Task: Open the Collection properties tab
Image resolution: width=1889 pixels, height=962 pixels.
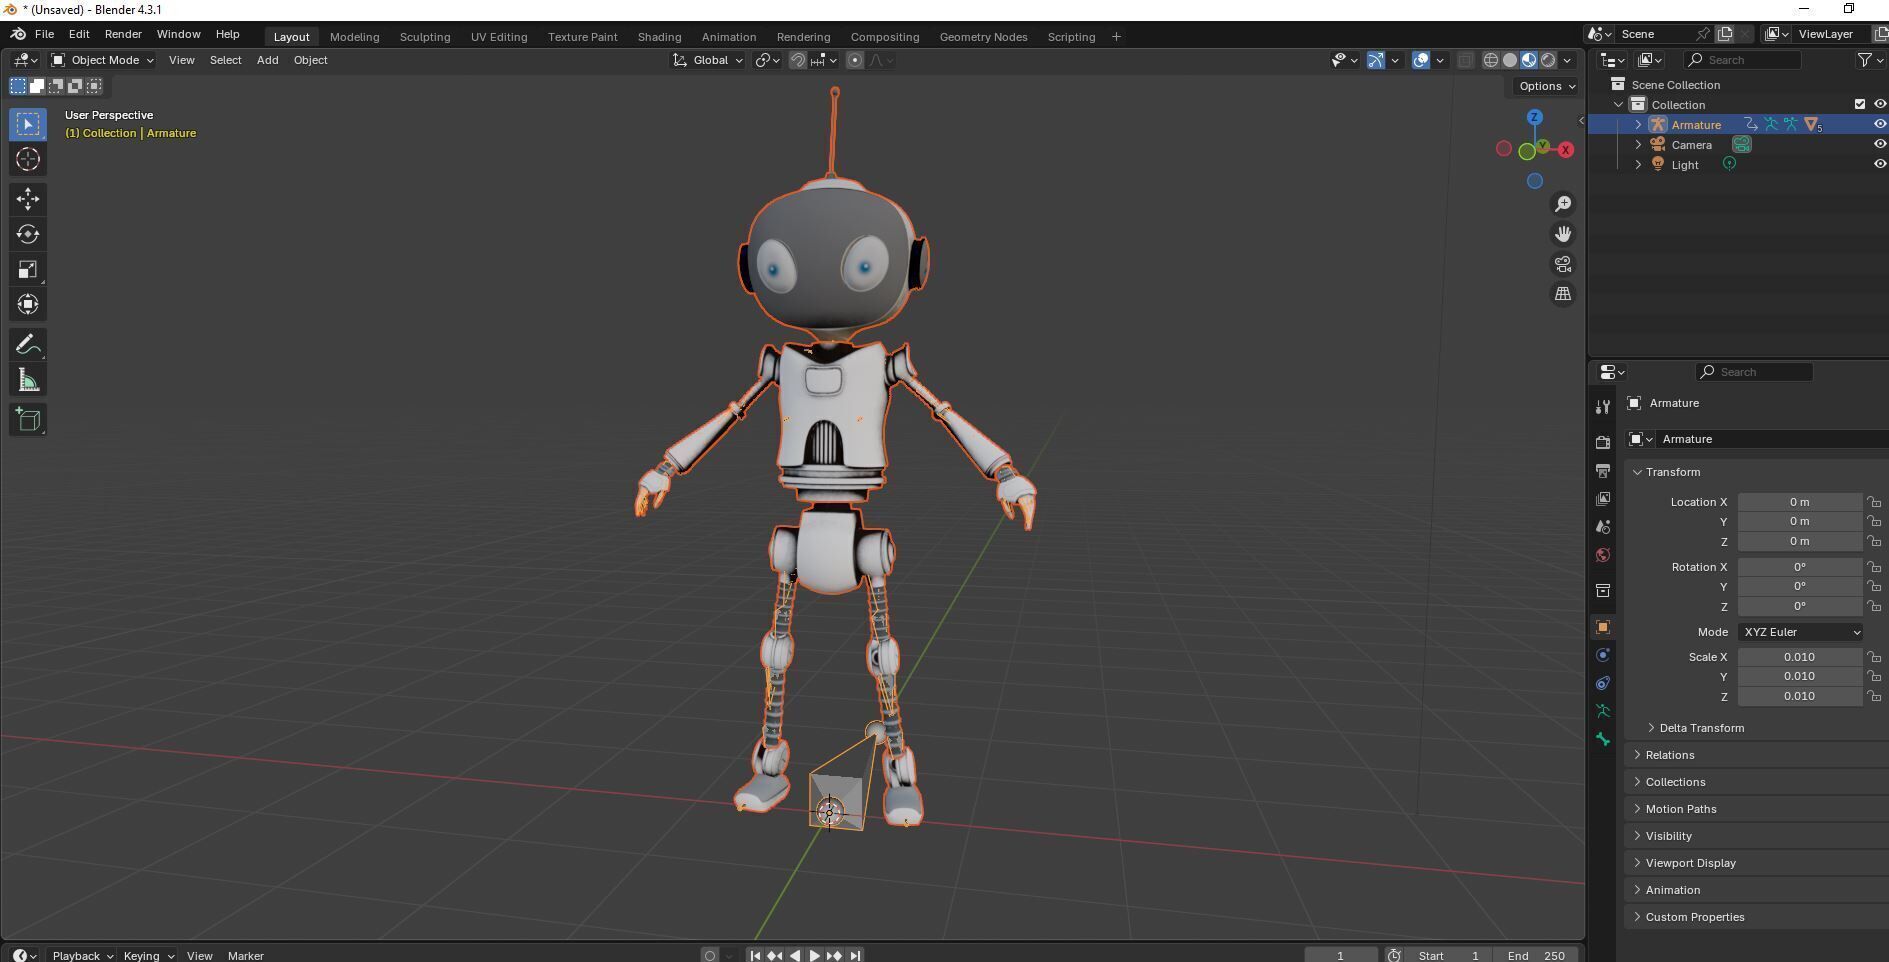Action: (x=1603, y=591)
